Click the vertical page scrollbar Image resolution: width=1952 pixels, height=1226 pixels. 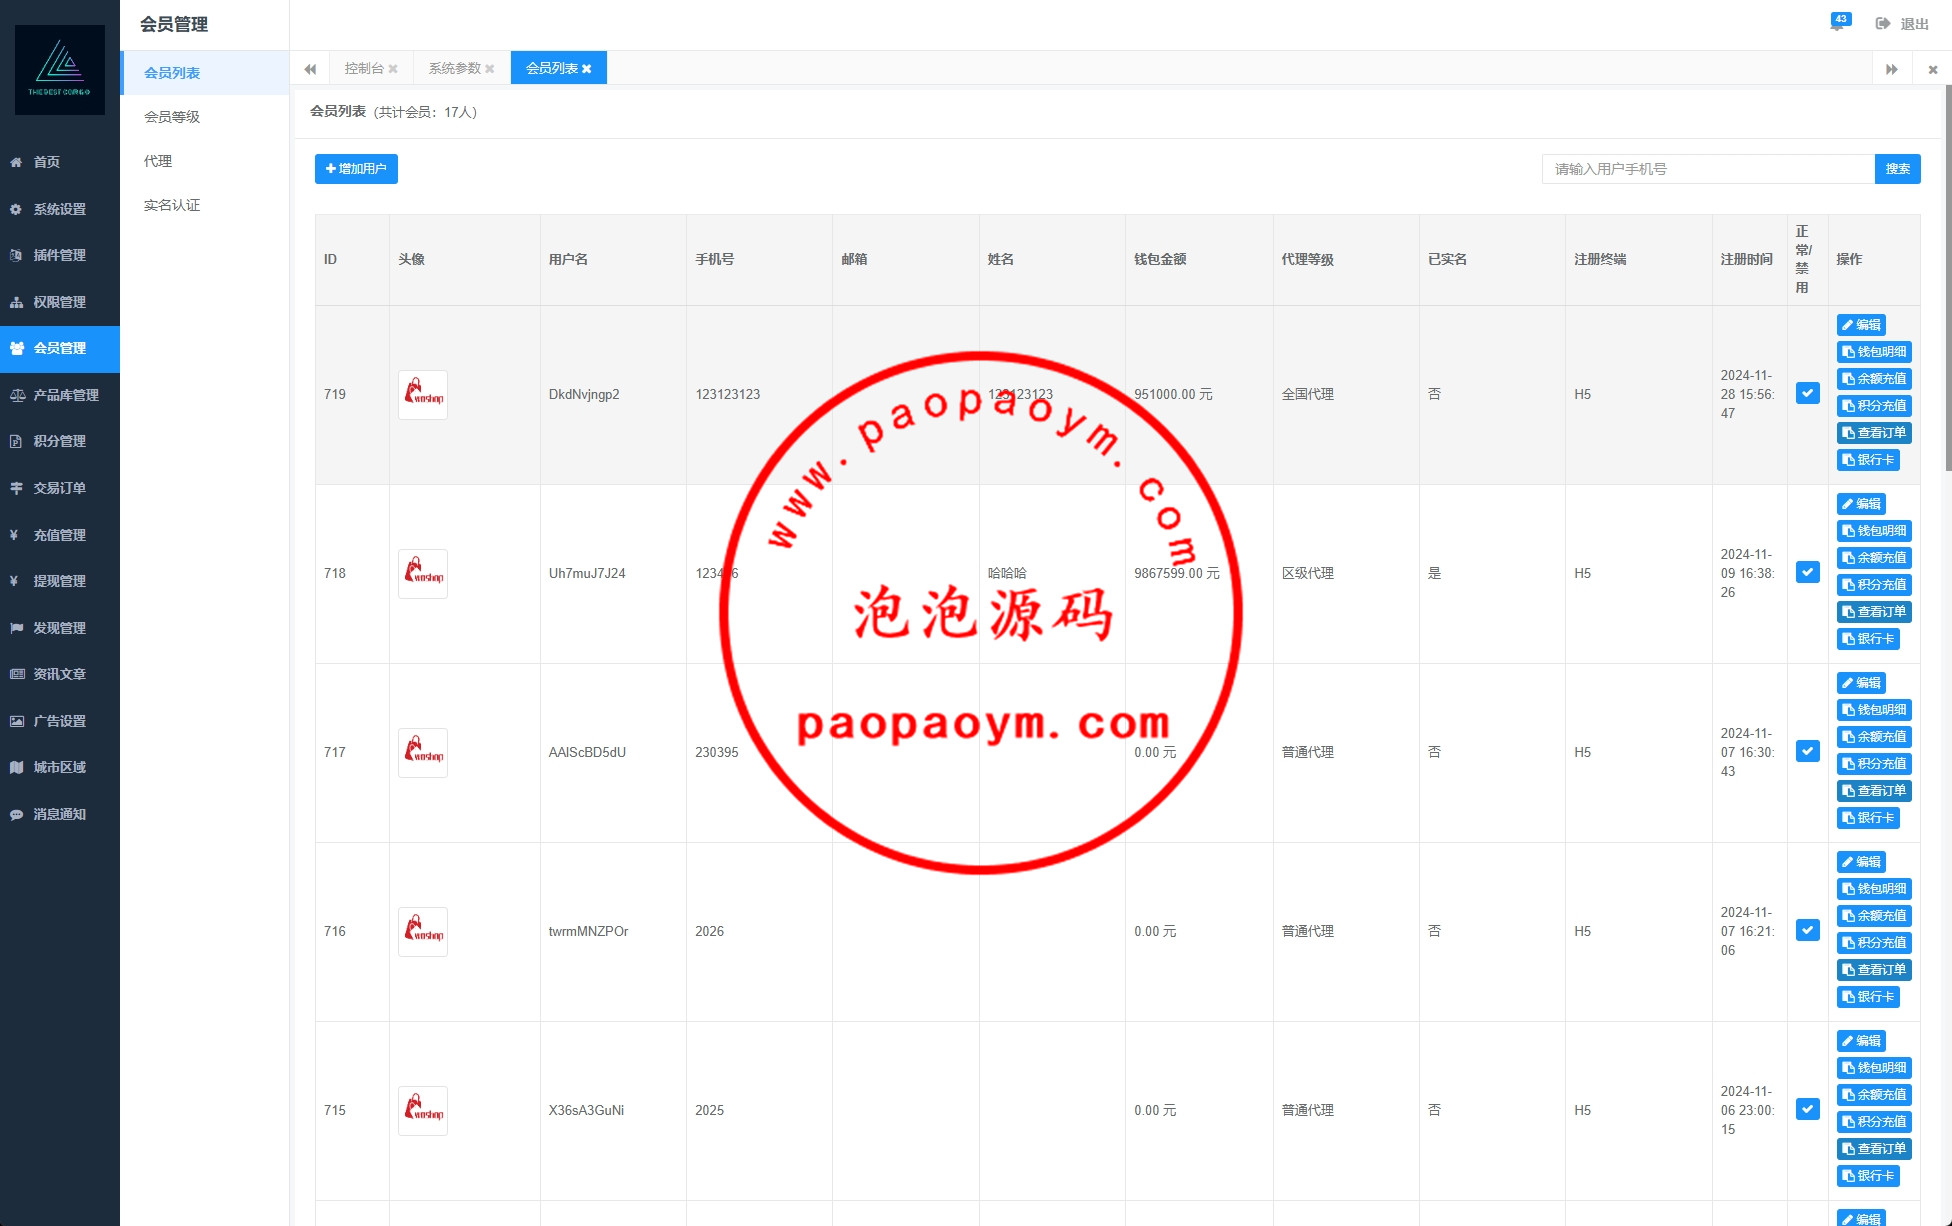point(1948,278)
